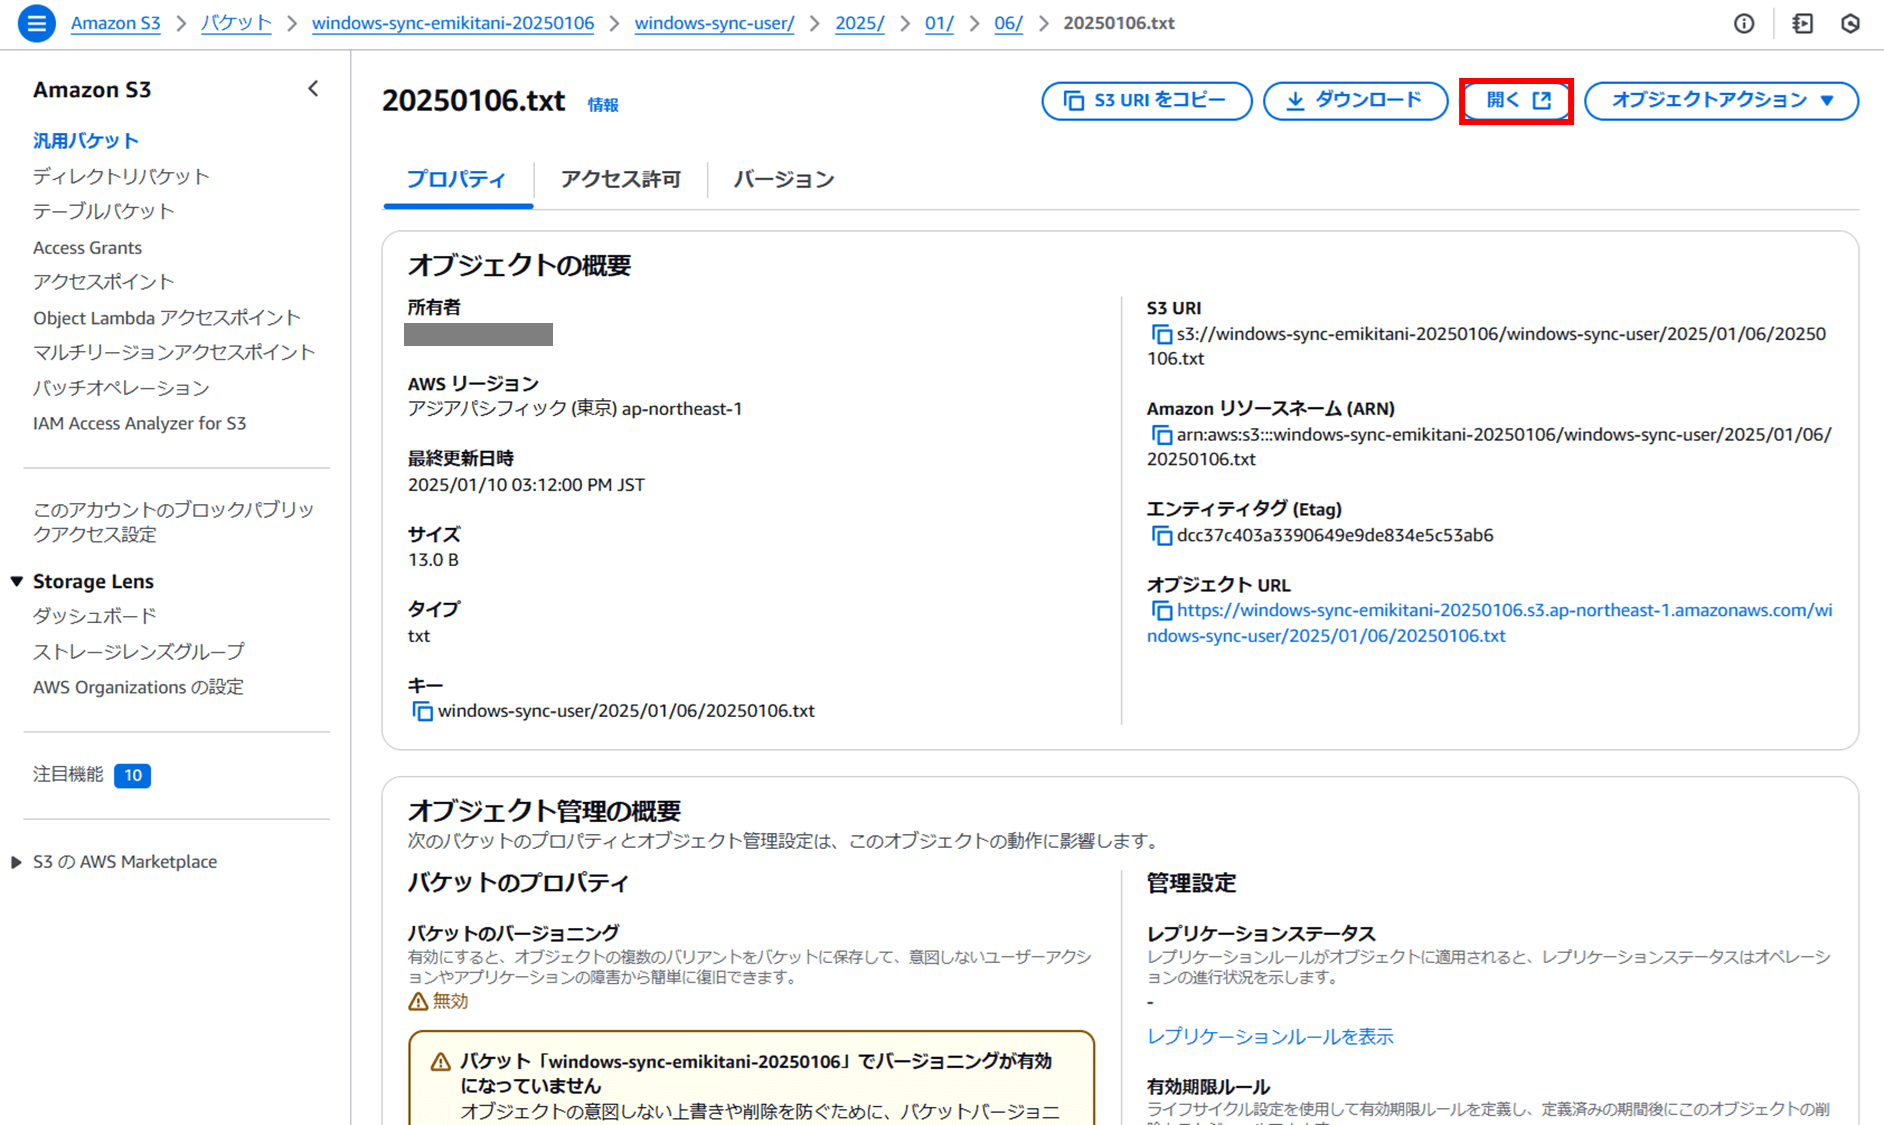Click the hexagon settings icon in header
Screen dimensions: 1884x1125
(1850, 23)
